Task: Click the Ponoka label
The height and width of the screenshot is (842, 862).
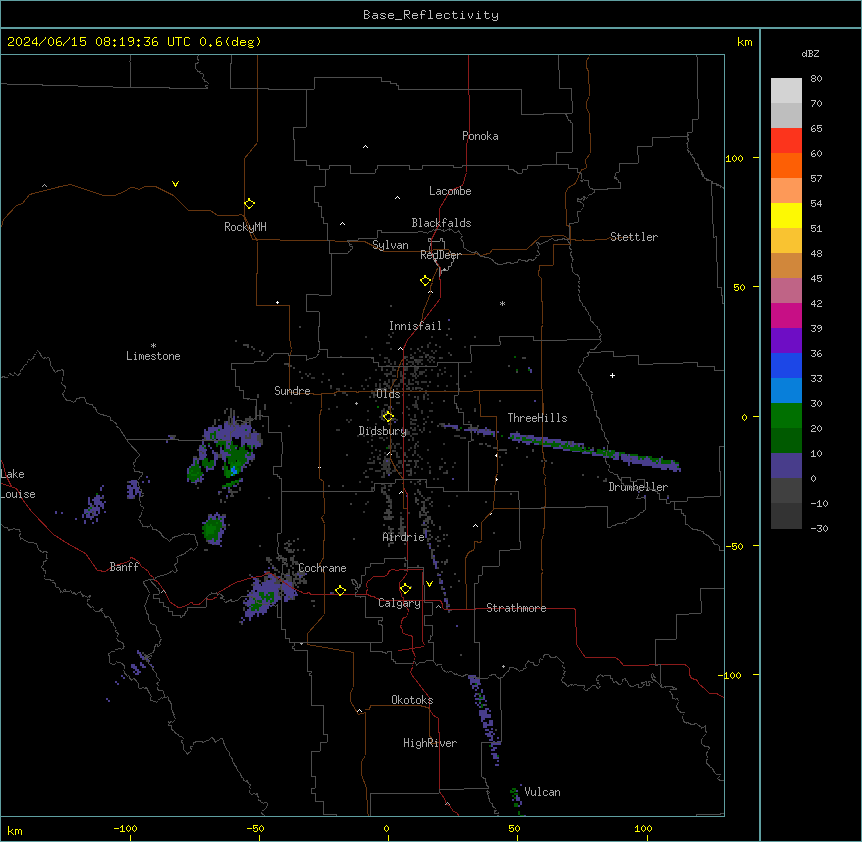Action: [x=480, y=136]
